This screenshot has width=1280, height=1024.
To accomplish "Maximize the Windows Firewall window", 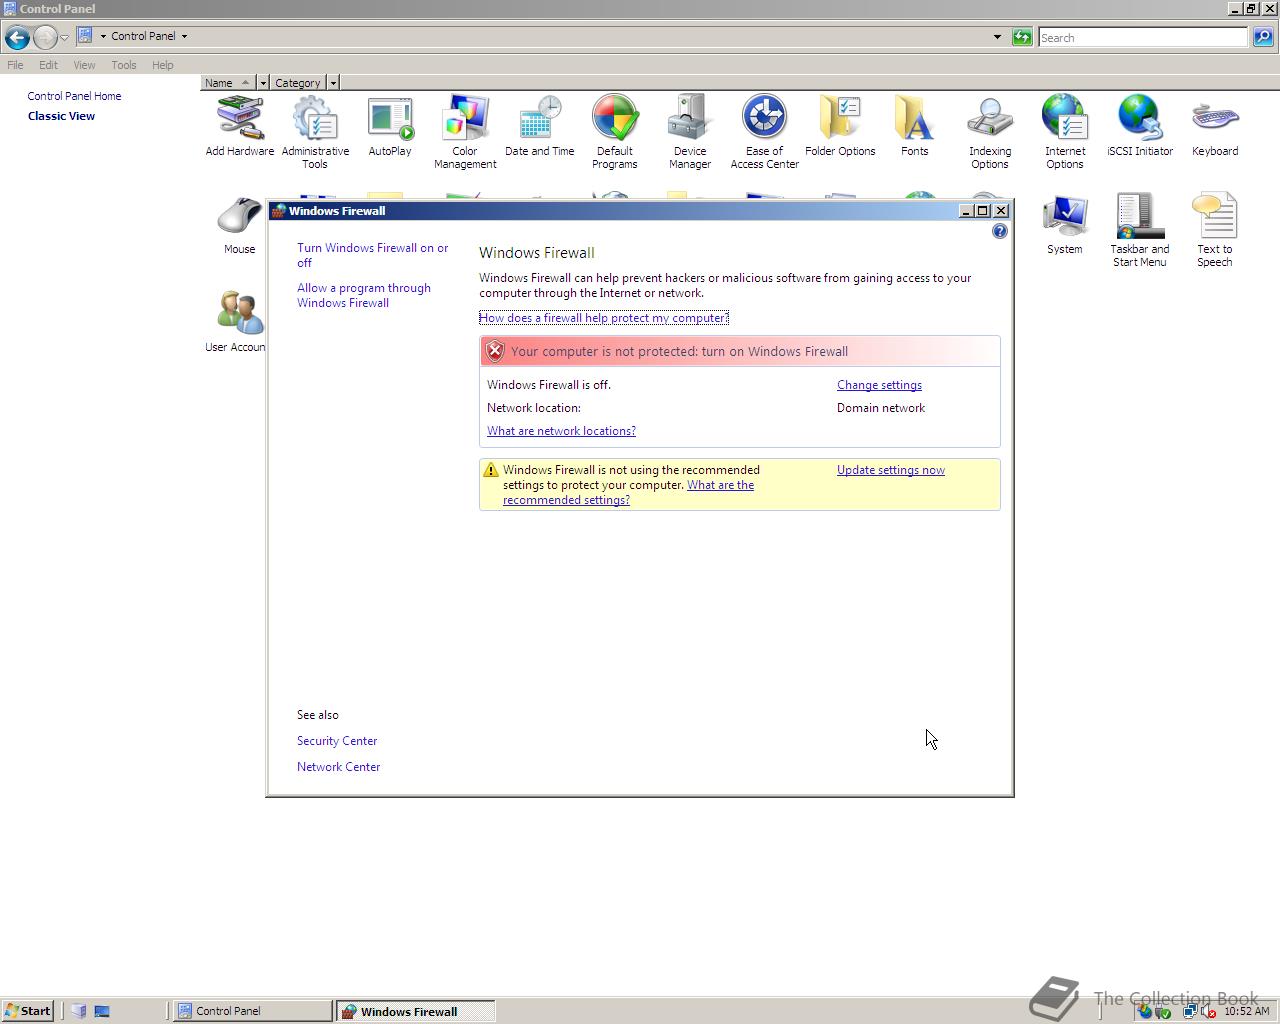I will [983, 211].
